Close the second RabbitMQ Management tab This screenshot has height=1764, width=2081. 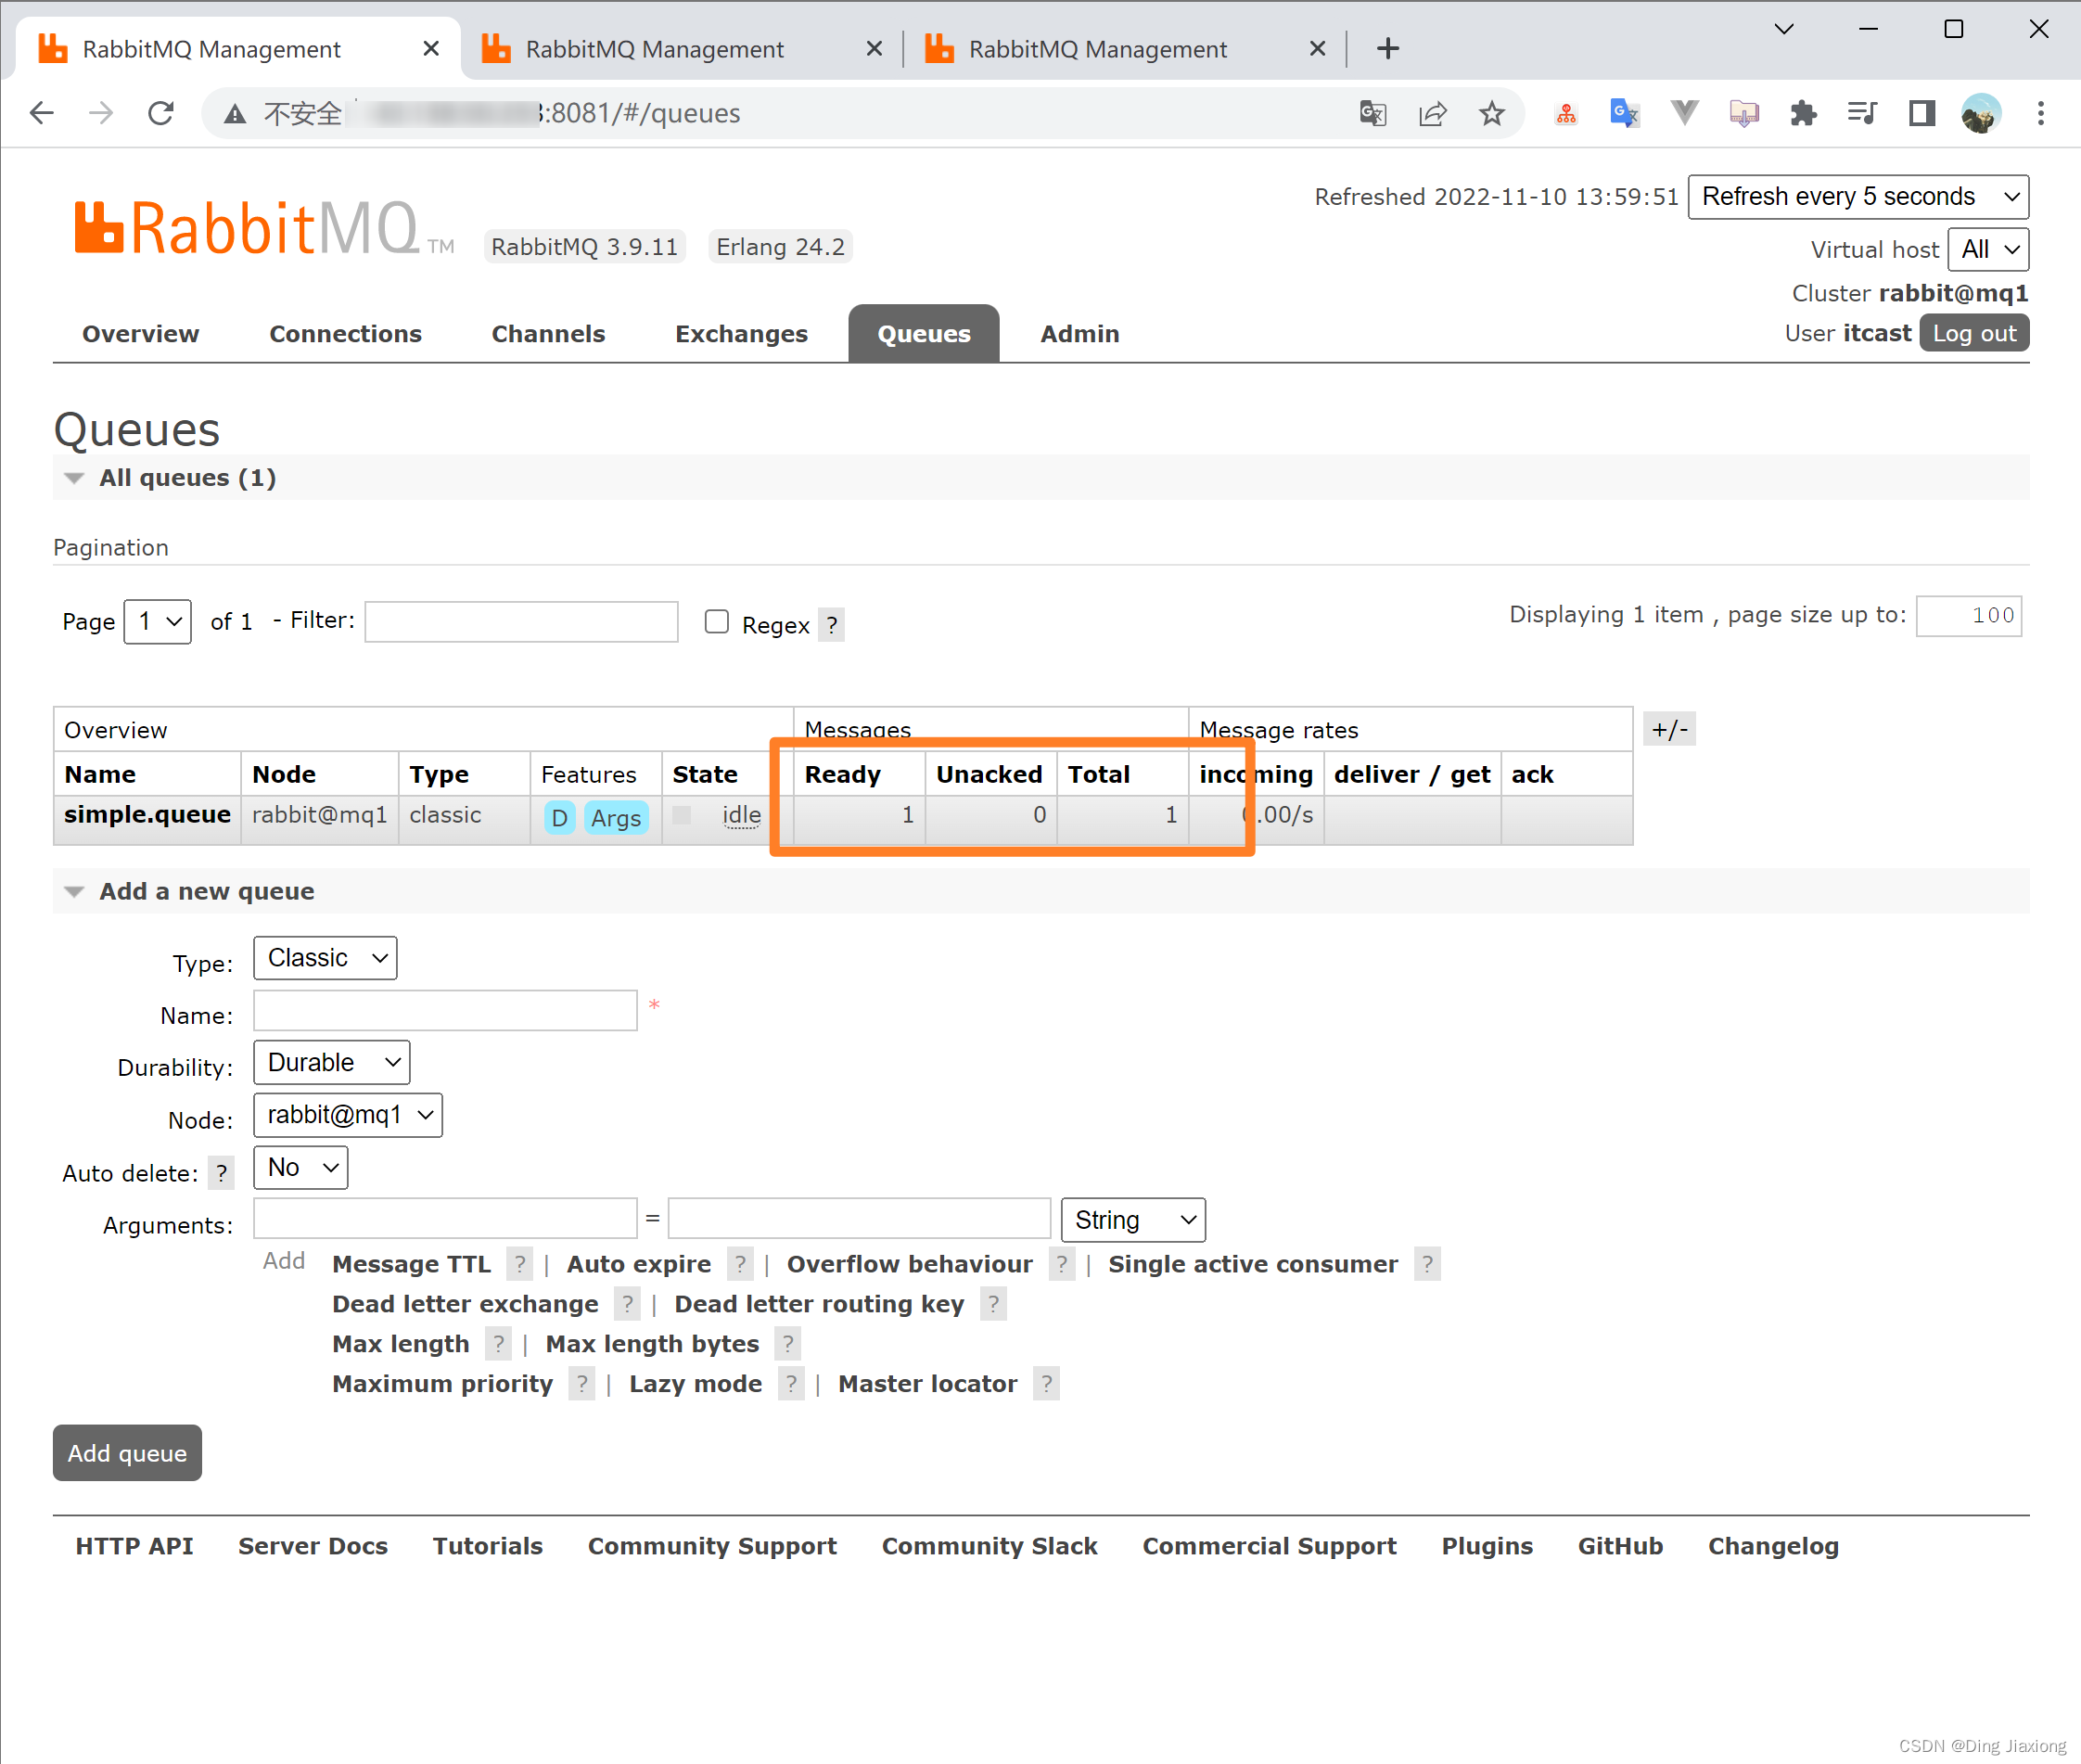point(874,48)
